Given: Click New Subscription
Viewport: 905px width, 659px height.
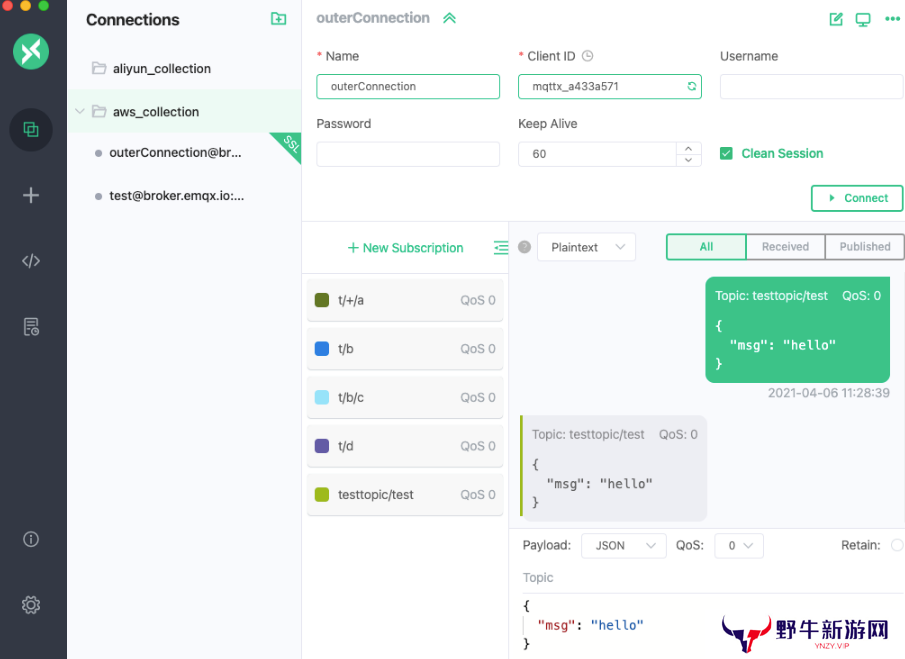Looking at the screenshot, I should pos(405,248).
